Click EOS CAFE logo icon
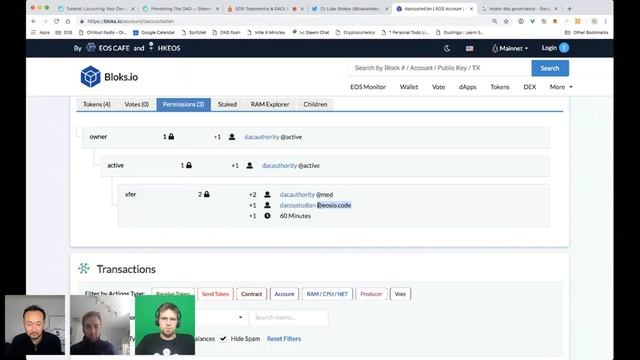640x360 pixels. 91,47
